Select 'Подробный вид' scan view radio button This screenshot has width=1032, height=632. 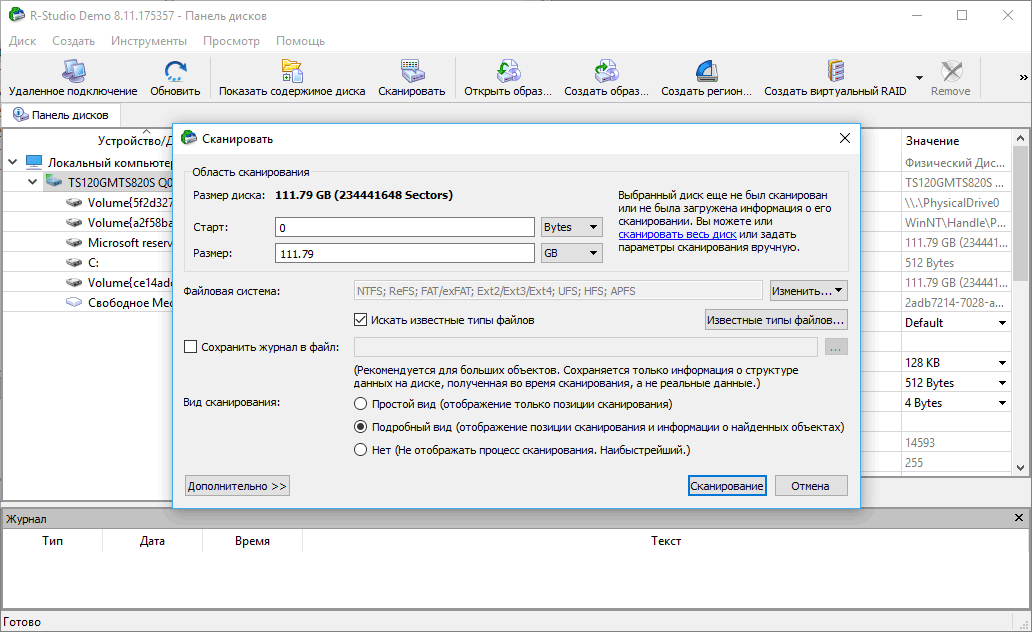click(x=360, y=427)
